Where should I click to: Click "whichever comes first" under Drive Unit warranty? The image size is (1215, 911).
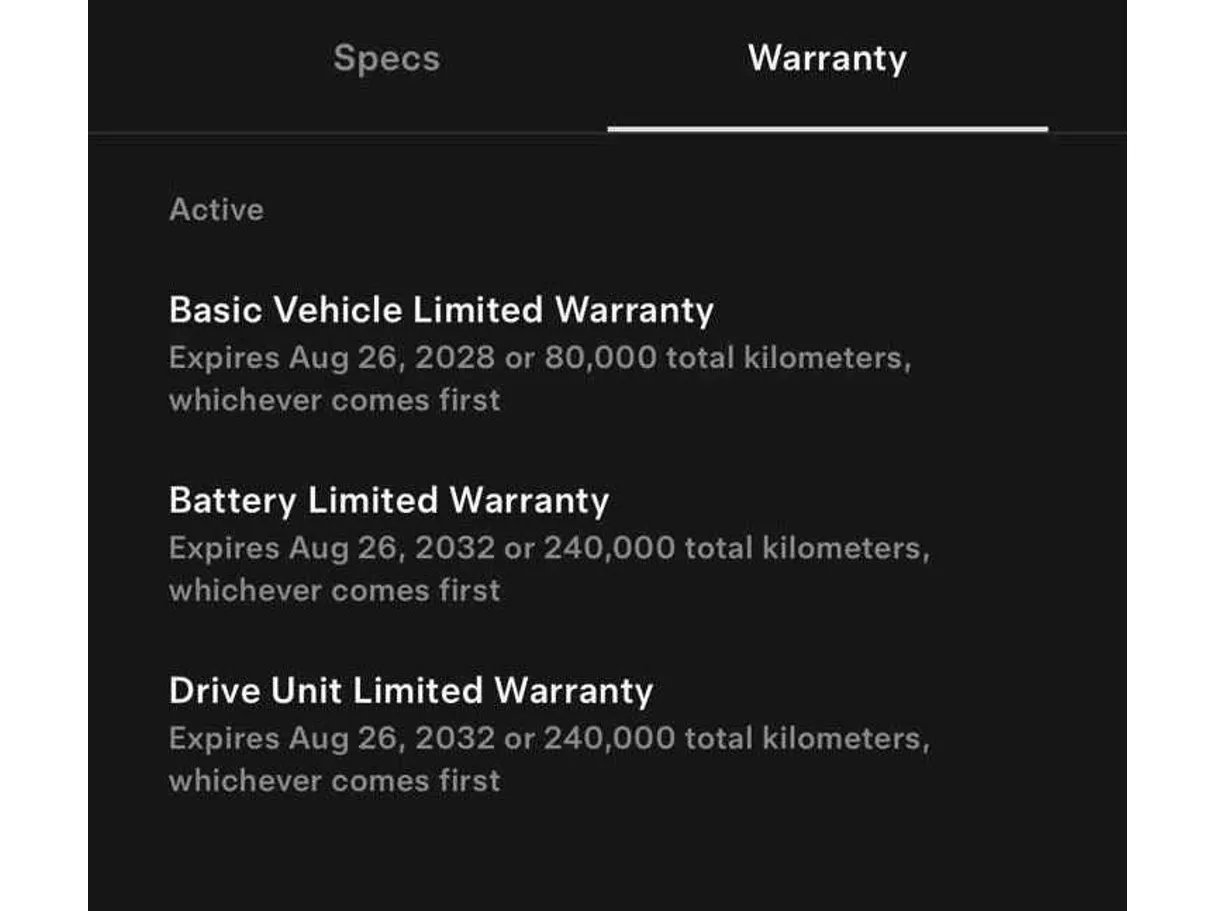point(334,780)
